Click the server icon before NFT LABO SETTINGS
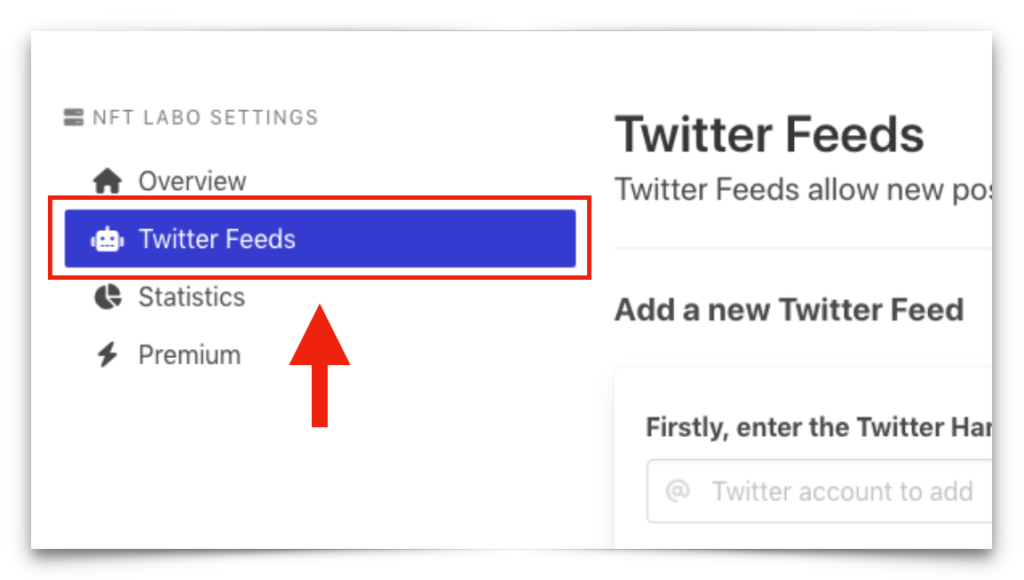 coord(72,116)
